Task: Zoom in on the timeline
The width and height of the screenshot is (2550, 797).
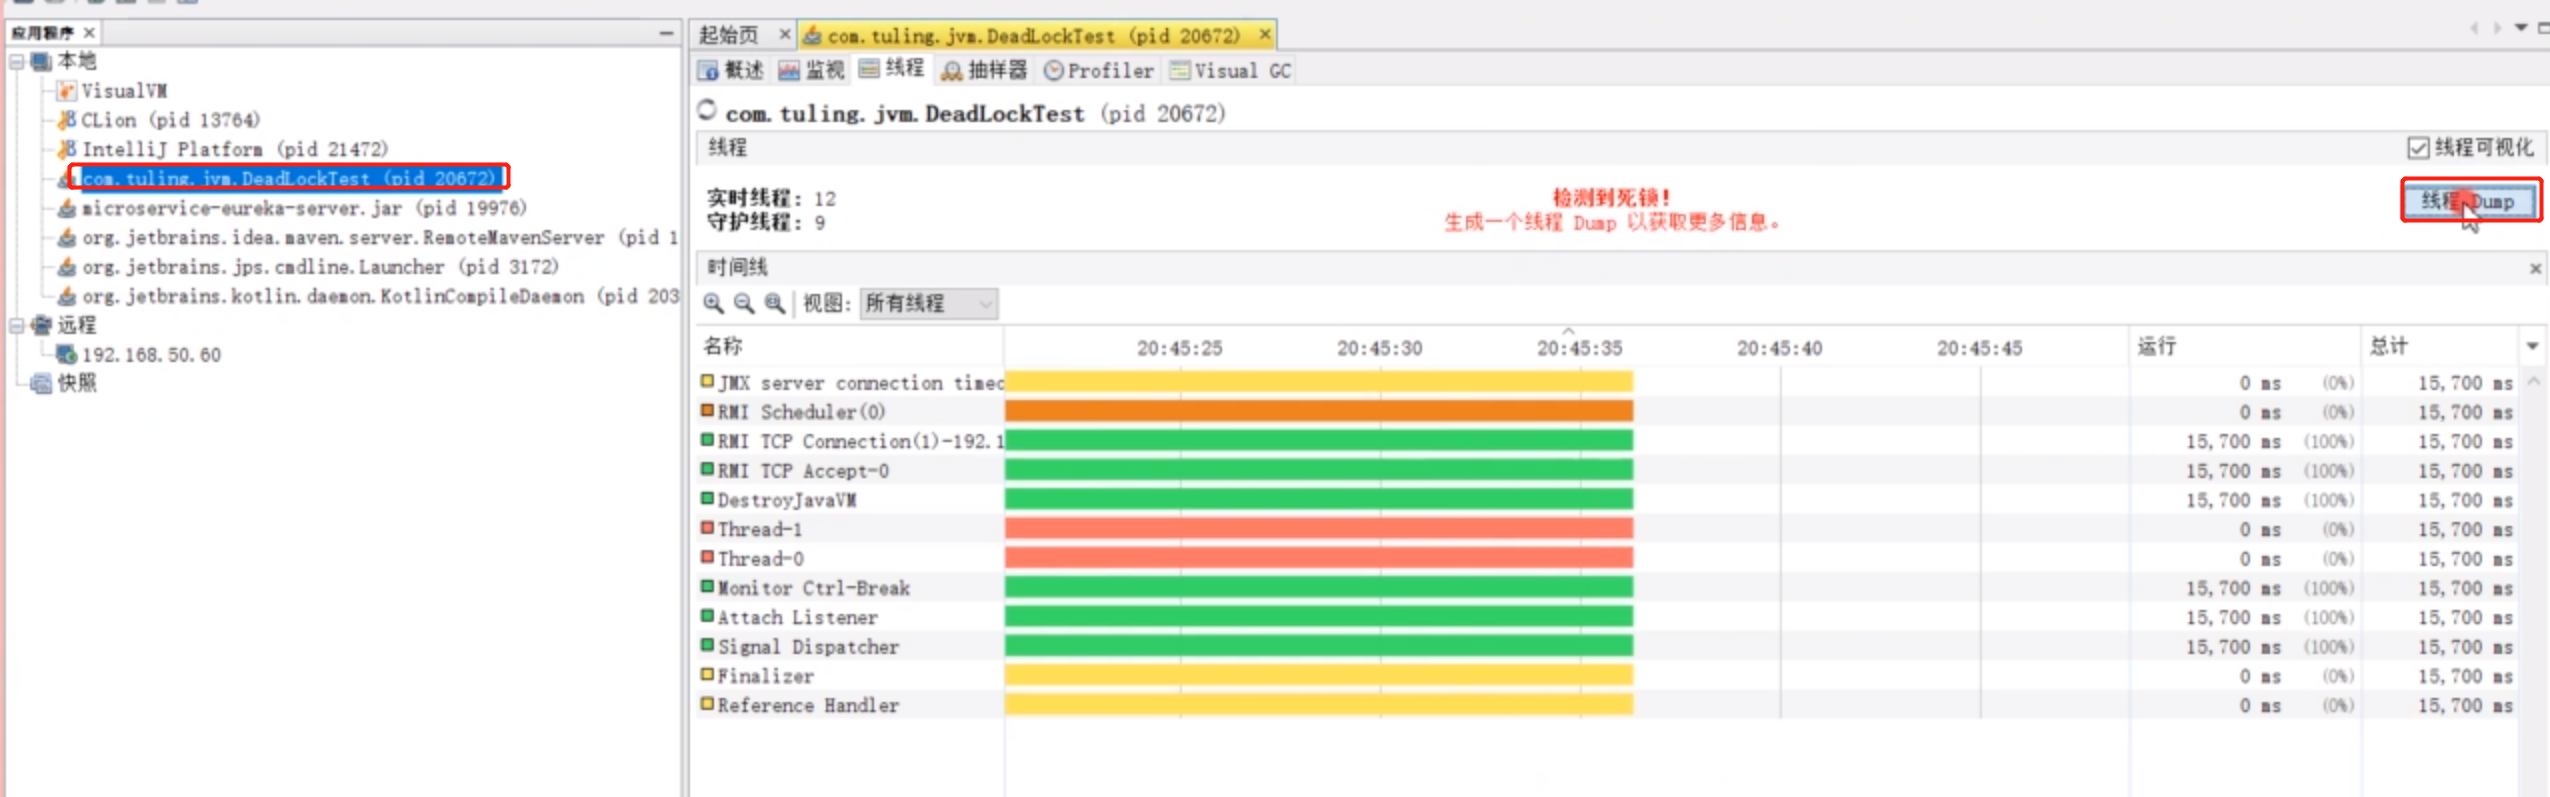Action: click(x=713, y=303)
